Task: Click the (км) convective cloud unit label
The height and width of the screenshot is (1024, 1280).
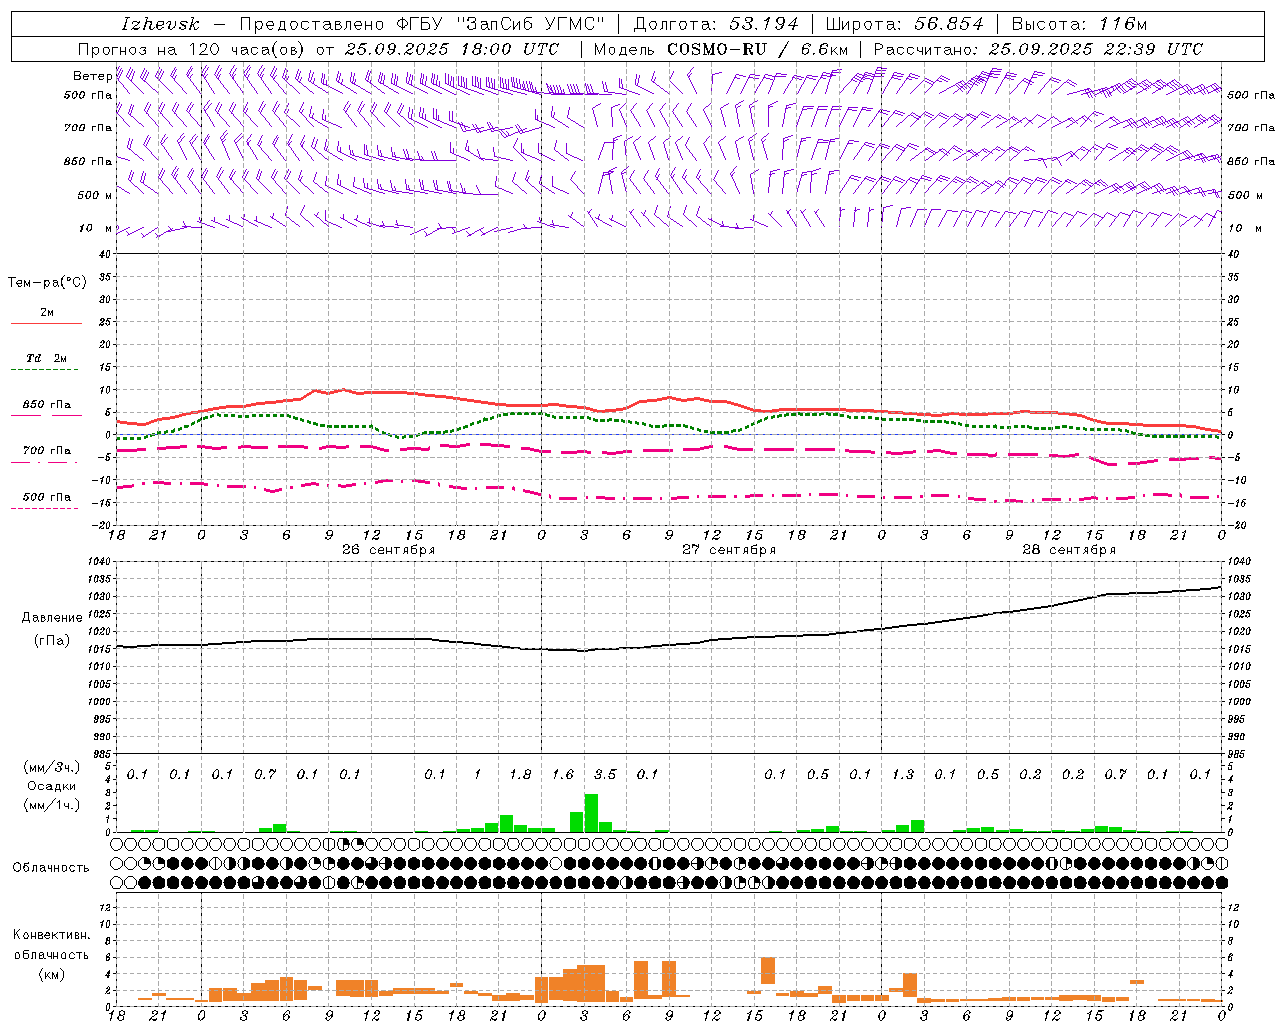Action: [x=52, y=974]
